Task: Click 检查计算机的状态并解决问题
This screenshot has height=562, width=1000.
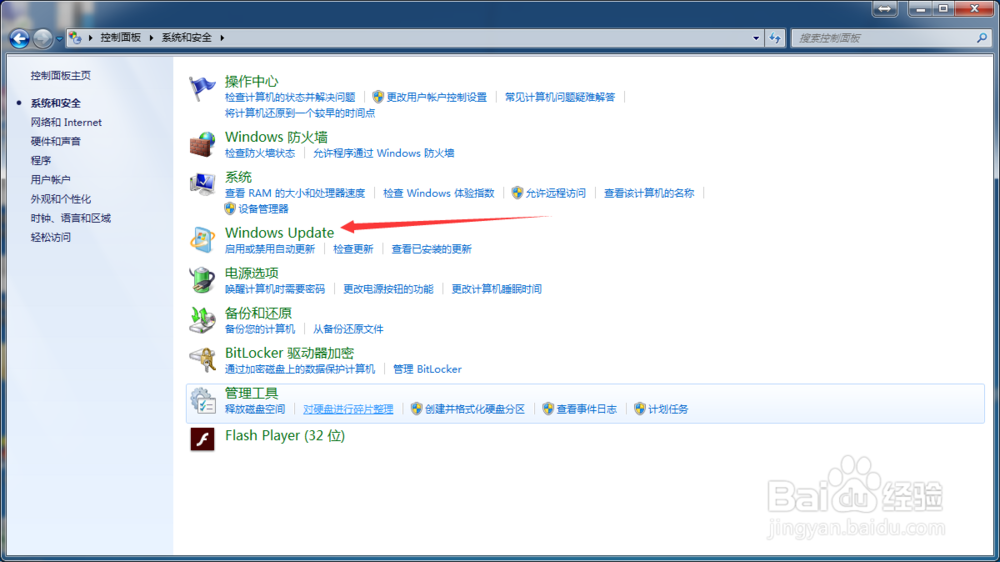Action: (290, 97)
